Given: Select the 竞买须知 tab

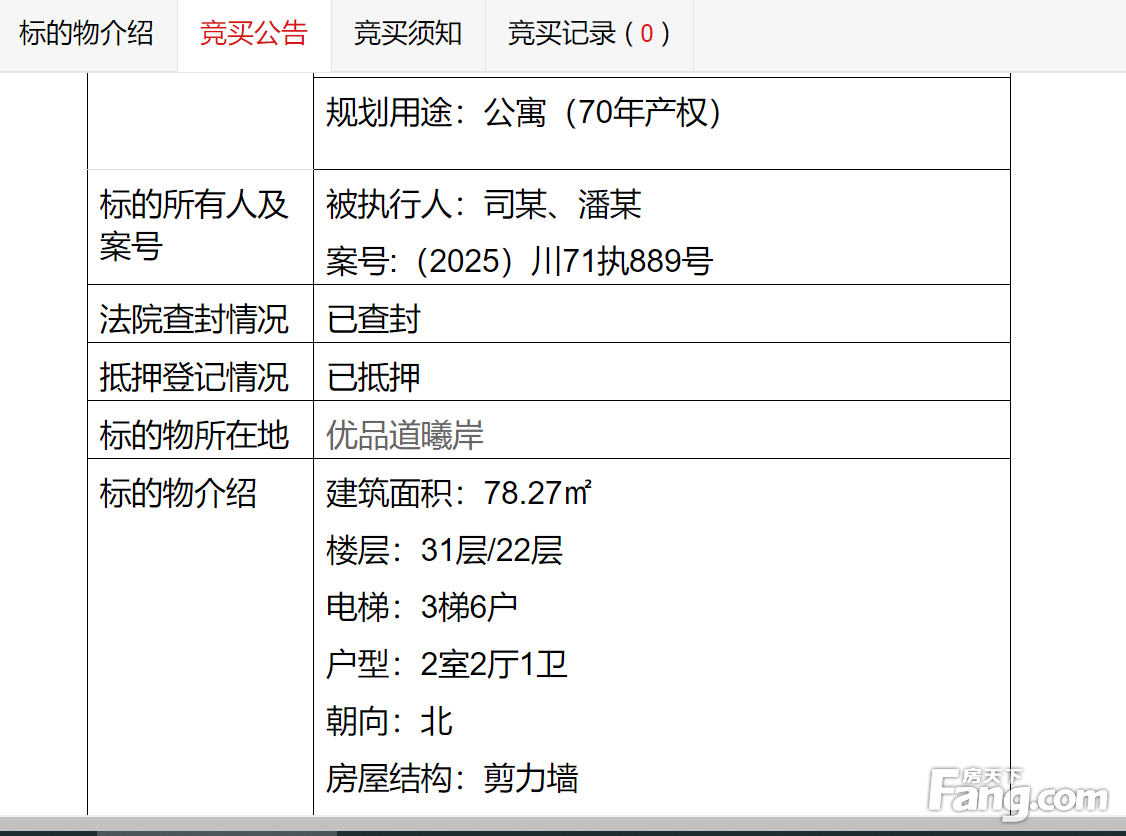Looking at the screenshot, I should pos(408,34).
